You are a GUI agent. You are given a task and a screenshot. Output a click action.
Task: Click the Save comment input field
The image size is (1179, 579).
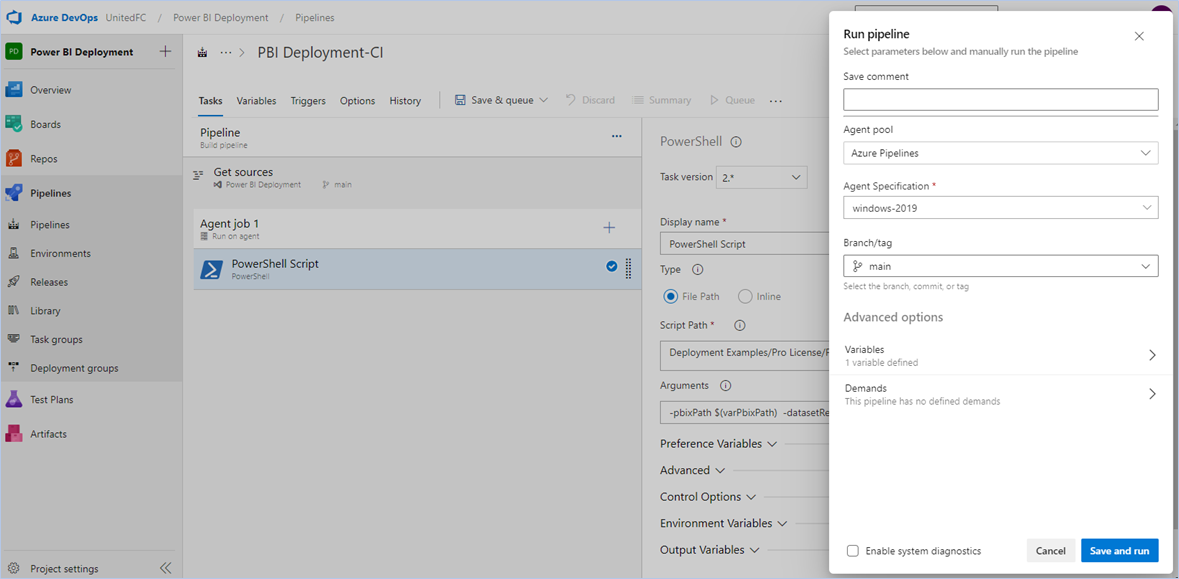coord(1001,100)
